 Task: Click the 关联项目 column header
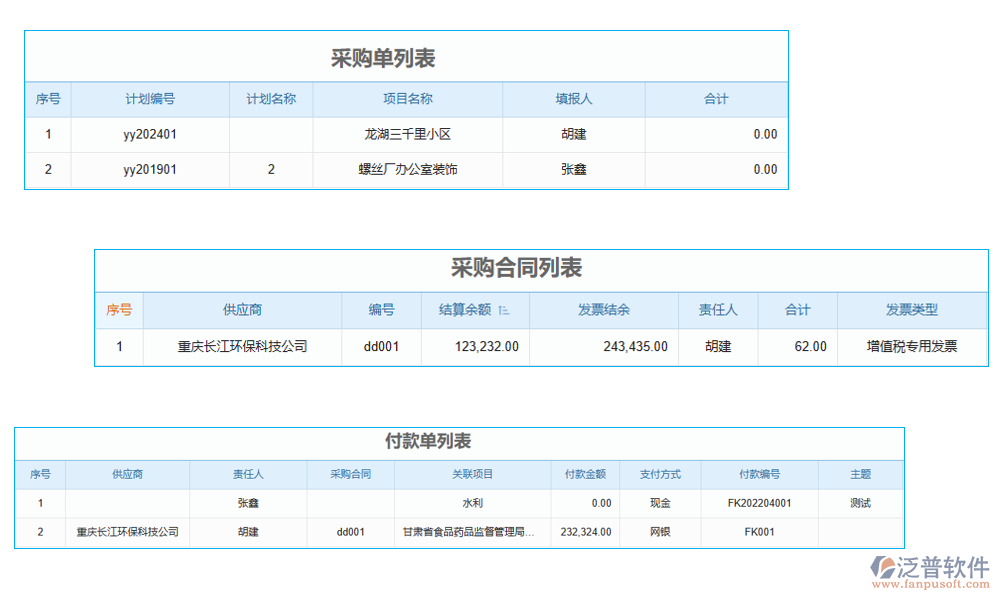pyautogui.click(x=473, y=474)
